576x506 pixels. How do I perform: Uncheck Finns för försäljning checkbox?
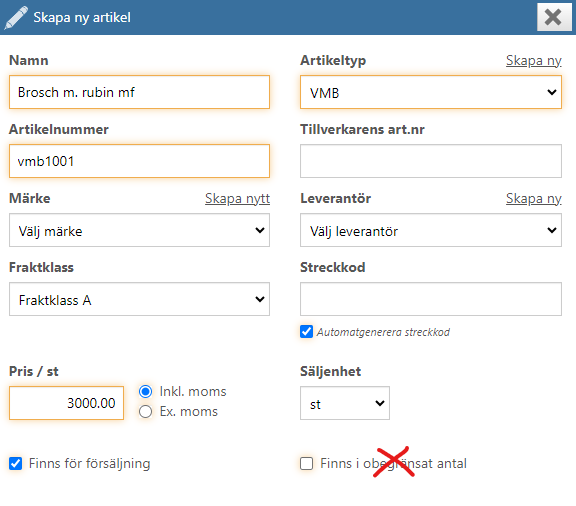pos(15,463)
